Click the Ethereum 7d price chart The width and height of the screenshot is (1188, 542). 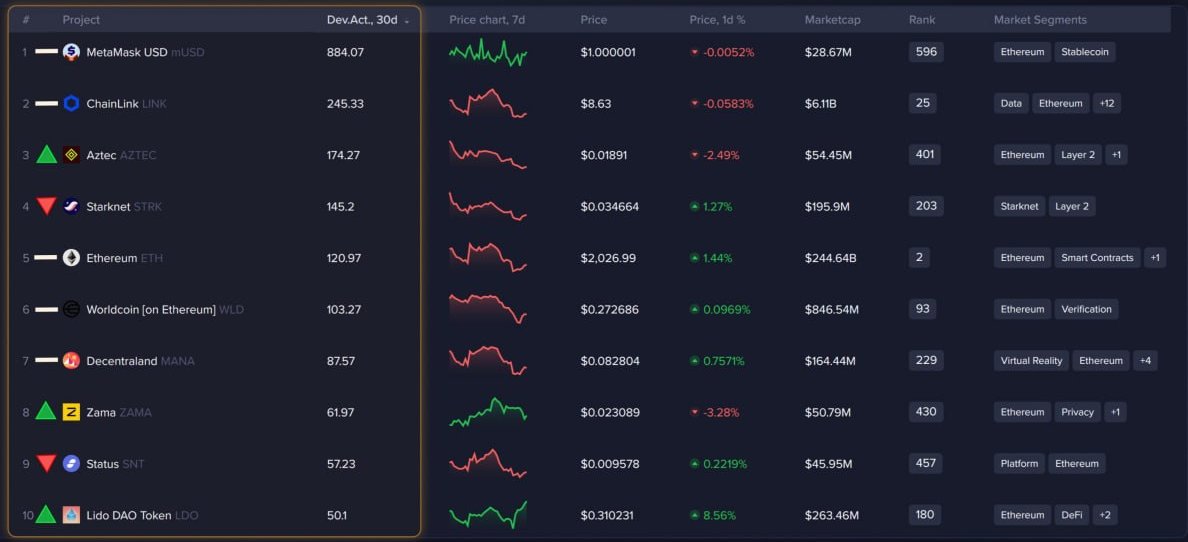tap(488, 258)
